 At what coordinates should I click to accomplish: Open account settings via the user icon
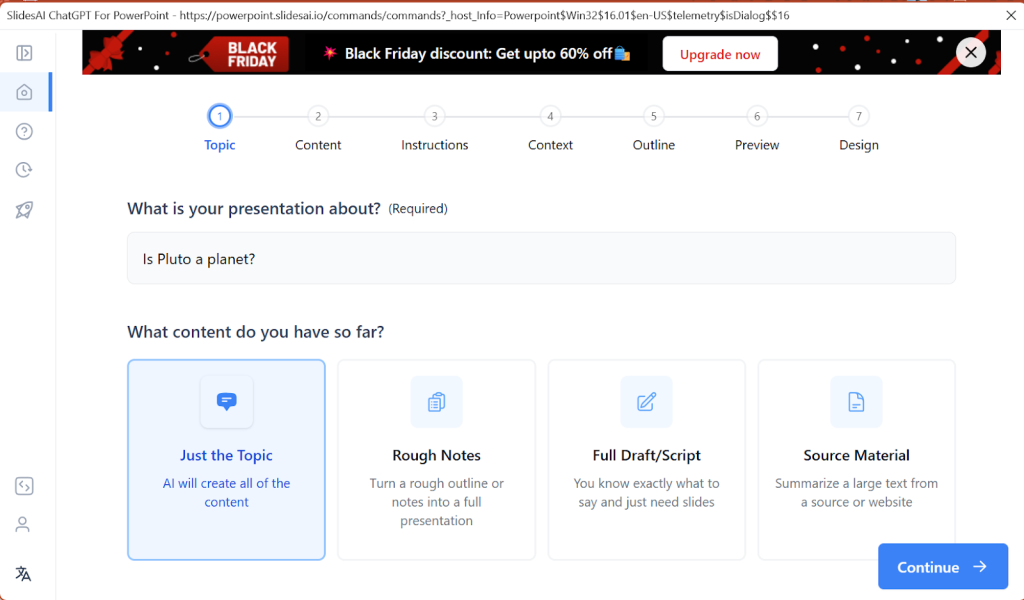coord(25,523)
